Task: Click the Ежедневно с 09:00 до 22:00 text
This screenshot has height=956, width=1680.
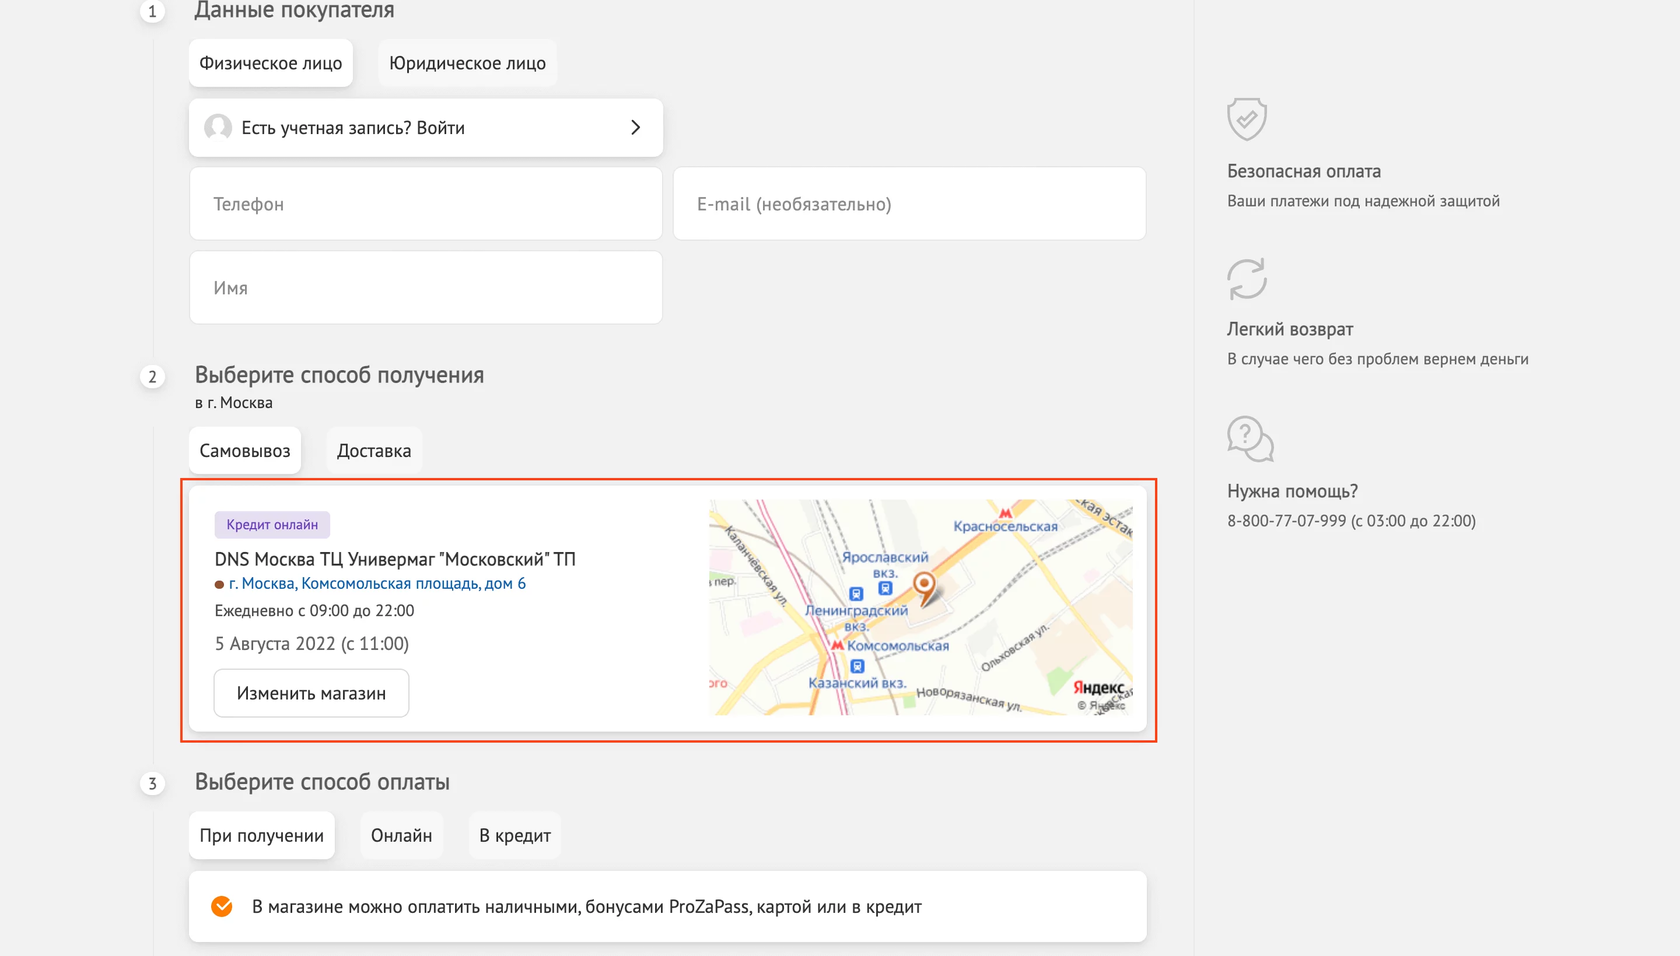Action: pos(314,611)
